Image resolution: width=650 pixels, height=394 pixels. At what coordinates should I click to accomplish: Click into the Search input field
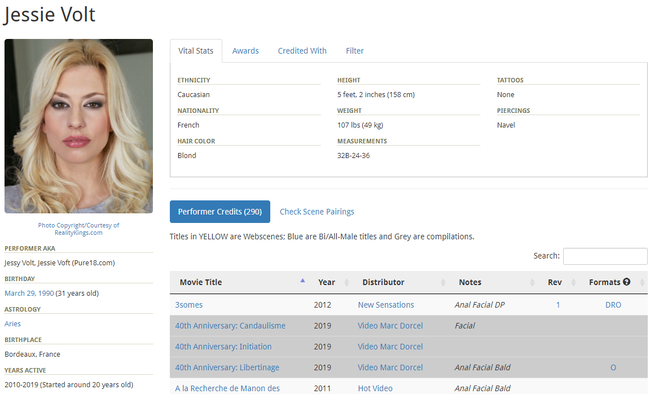coord(605,256)
